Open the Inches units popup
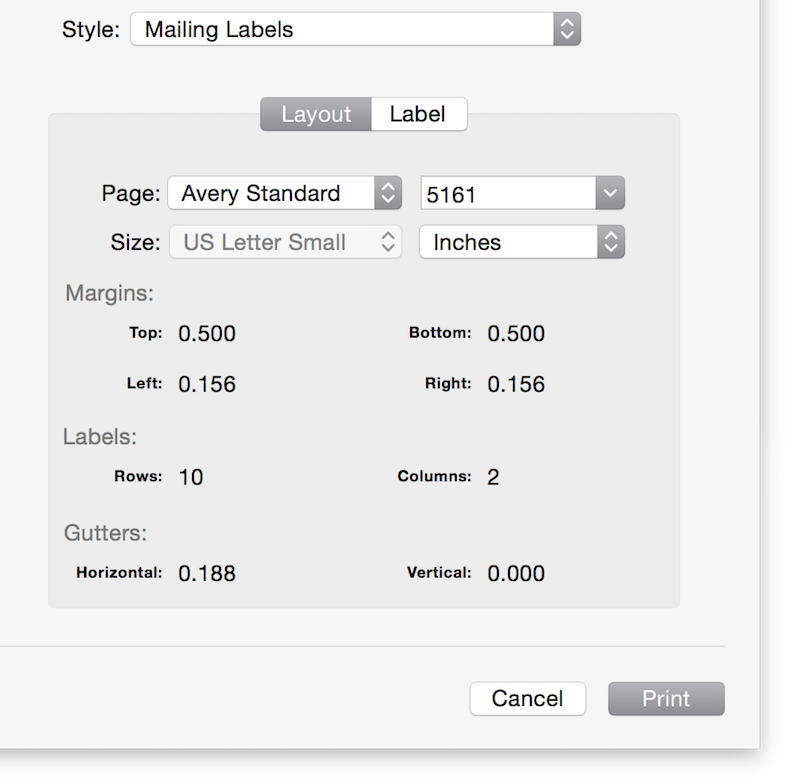Screen dimensions: 800x784 [x=522, y=242]
